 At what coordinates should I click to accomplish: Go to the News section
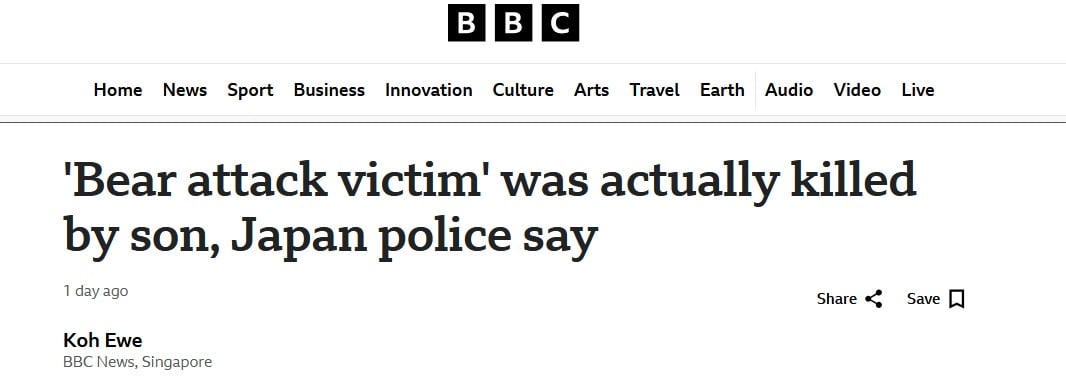click(185, 90)
